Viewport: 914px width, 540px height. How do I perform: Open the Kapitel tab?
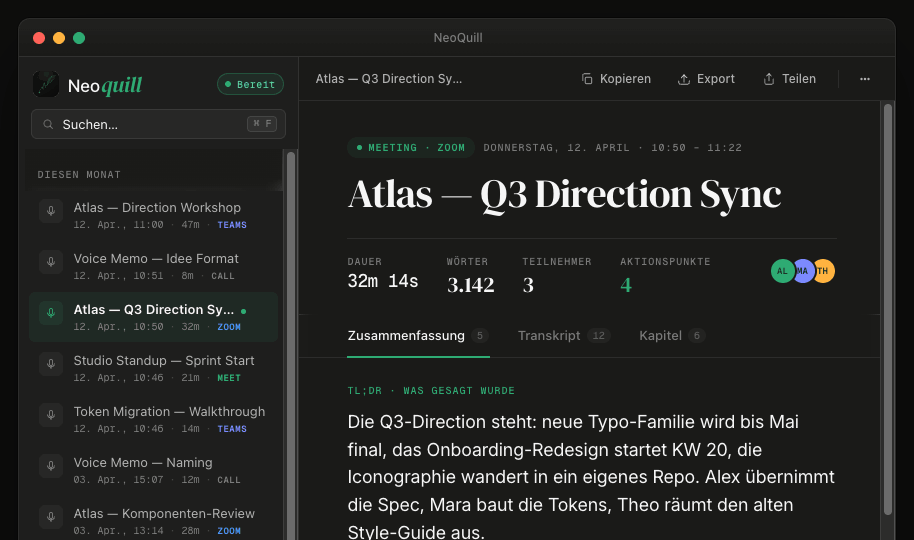tap(672, 335)
